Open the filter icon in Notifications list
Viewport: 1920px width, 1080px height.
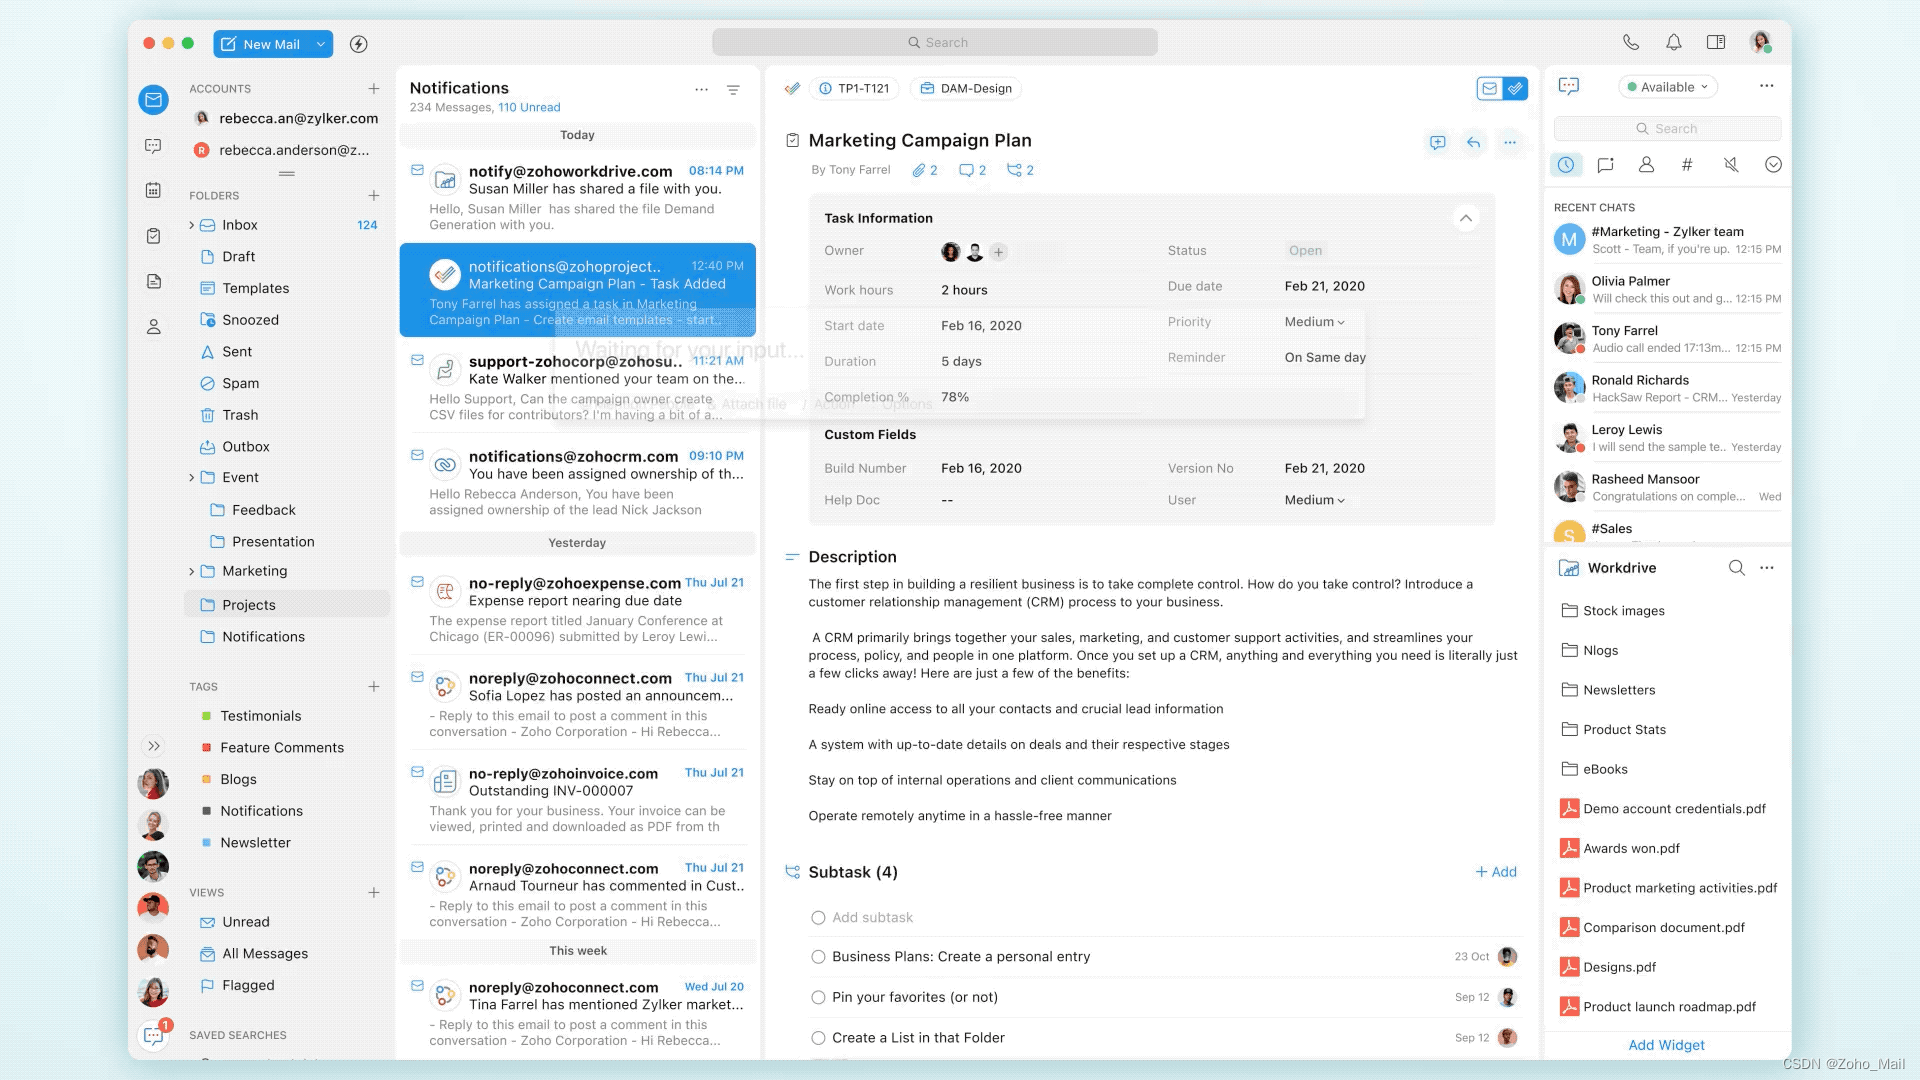coord(733,90)
